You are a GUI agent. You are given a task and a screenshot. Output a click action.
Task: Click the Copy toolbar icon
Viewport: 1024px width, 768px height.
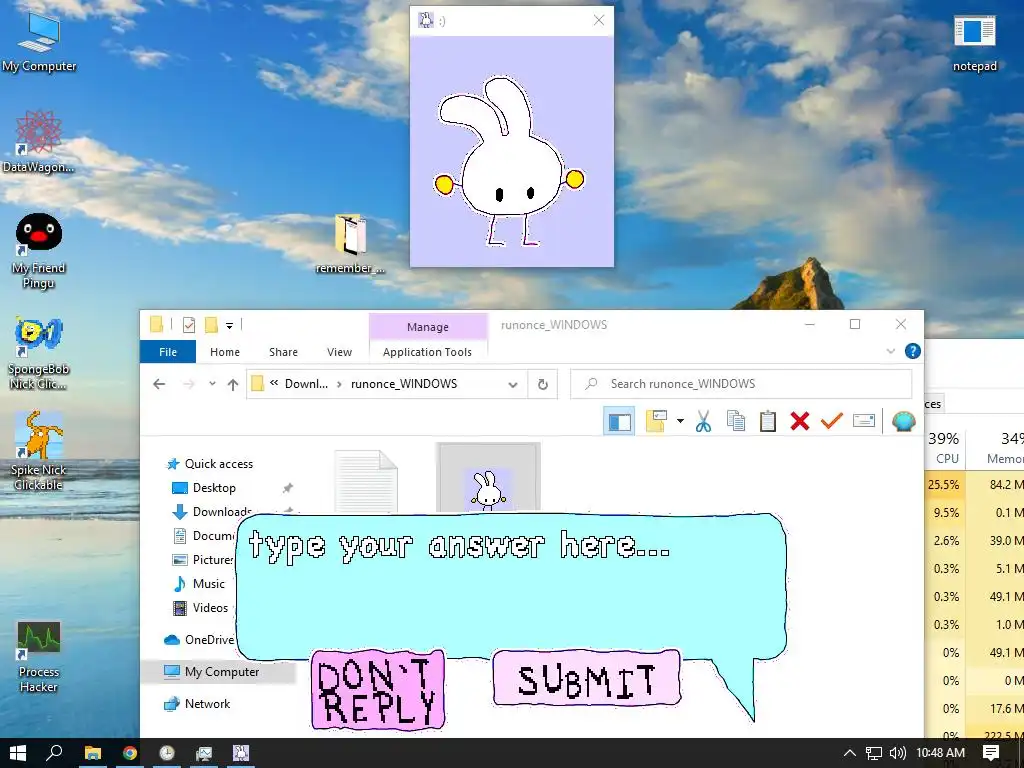click(x=735, y=421)
